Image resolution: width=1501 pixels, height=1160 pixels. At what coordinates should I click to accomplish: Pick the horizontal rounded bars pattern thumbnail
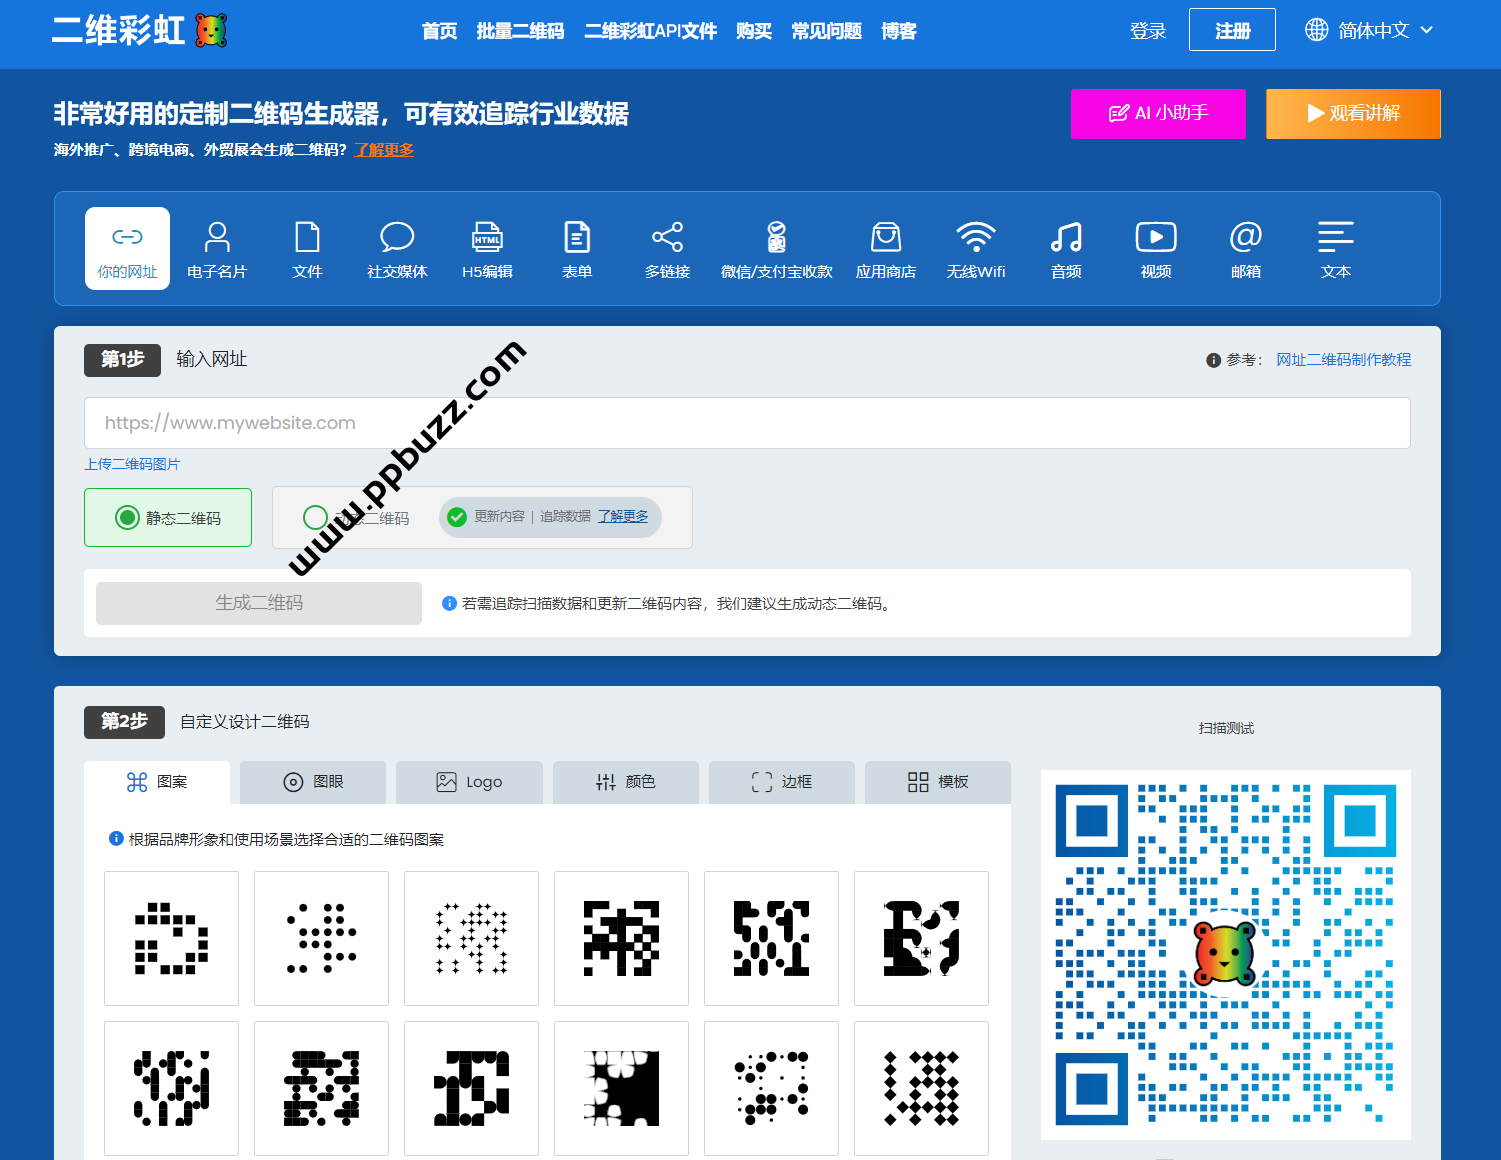tap(321, 1088)
